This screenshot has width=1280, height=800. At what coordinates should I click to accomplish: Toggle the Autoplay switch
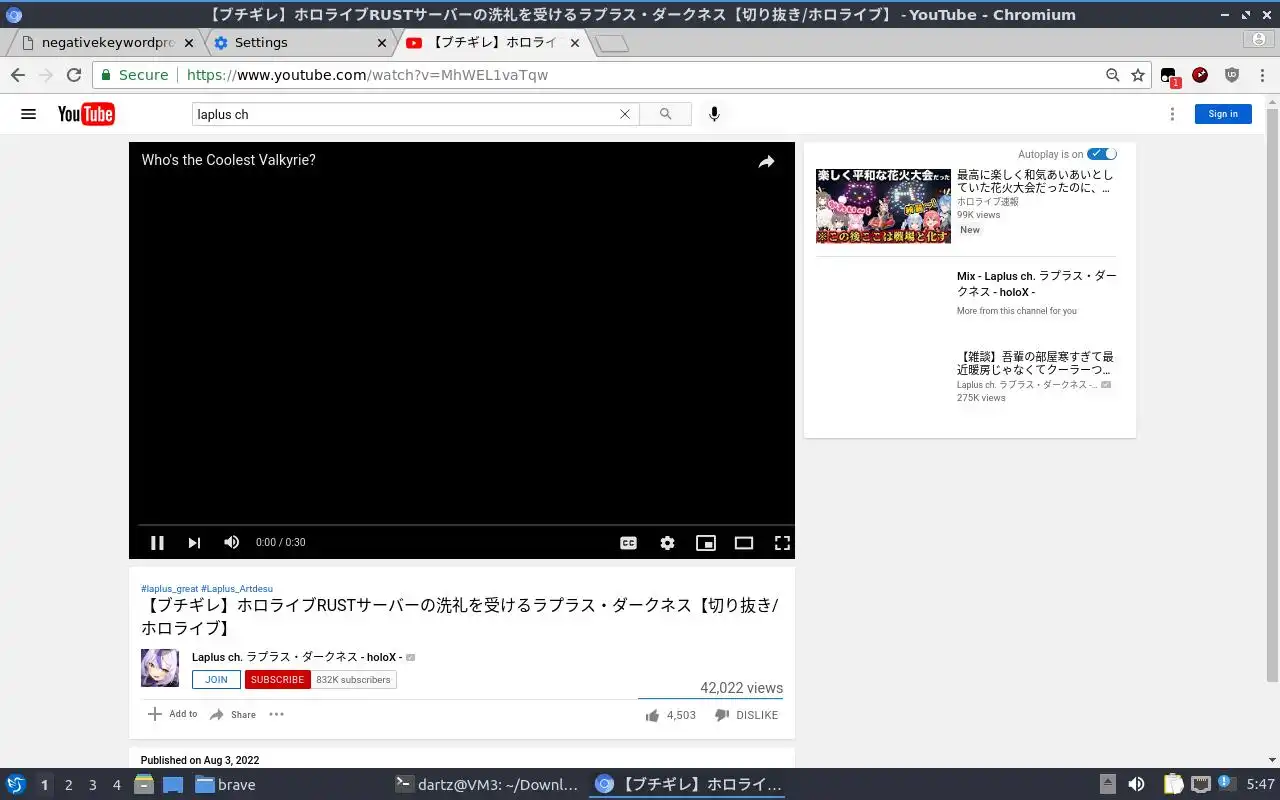click(x=1102, y=154)
